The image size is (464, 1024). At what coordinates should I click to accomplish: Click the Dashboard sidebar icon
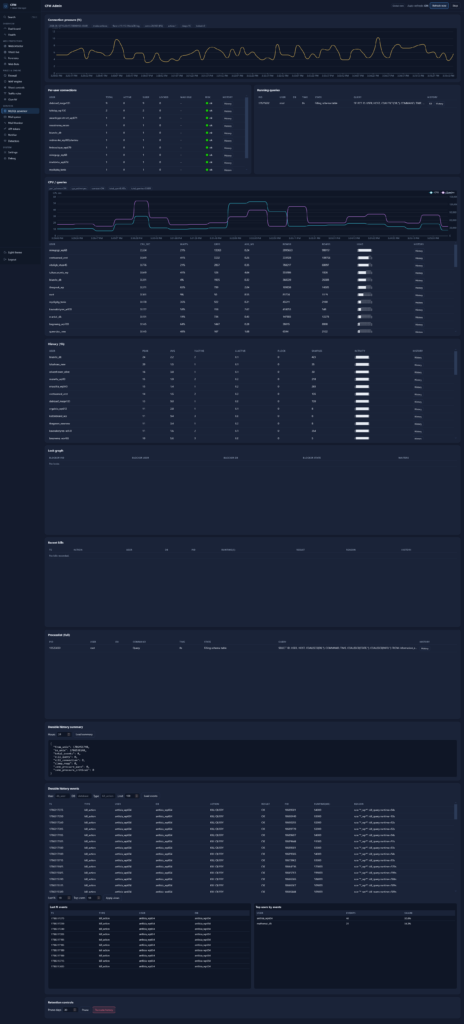pos(5,29)
